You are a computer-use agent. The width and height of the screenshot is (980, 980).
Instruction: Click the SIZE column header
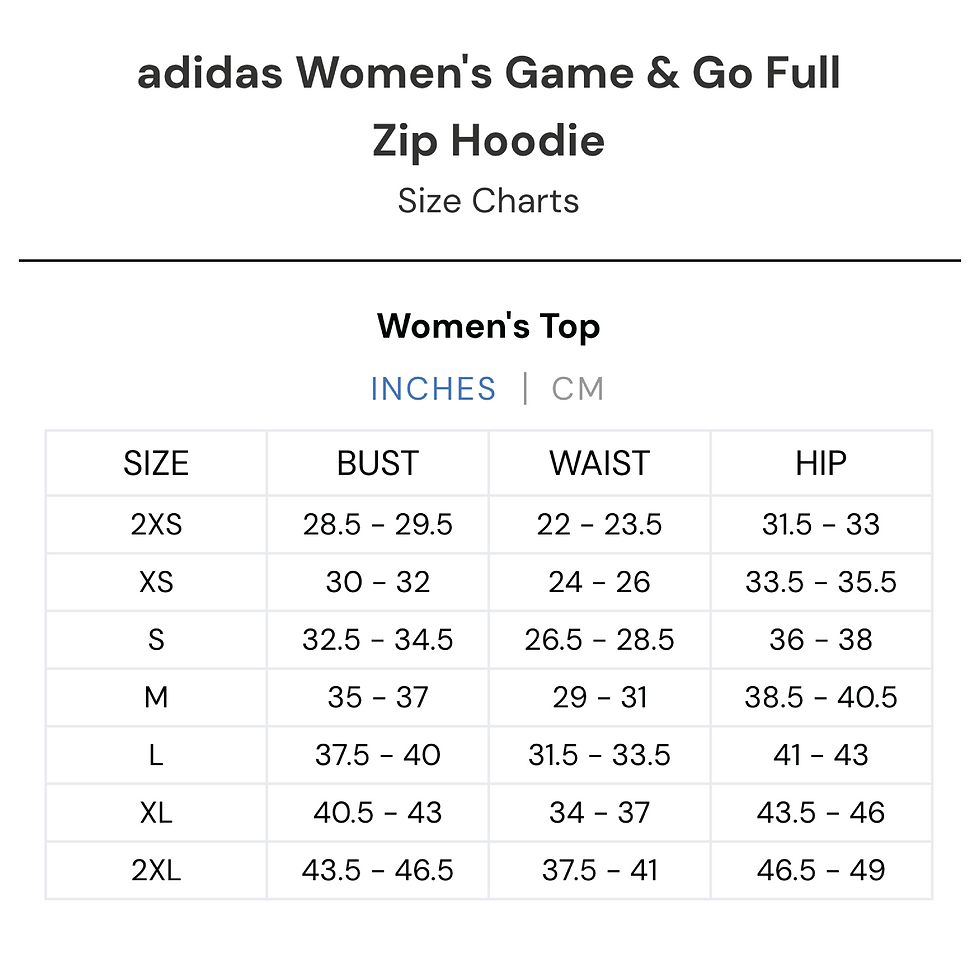click(156, 463)
